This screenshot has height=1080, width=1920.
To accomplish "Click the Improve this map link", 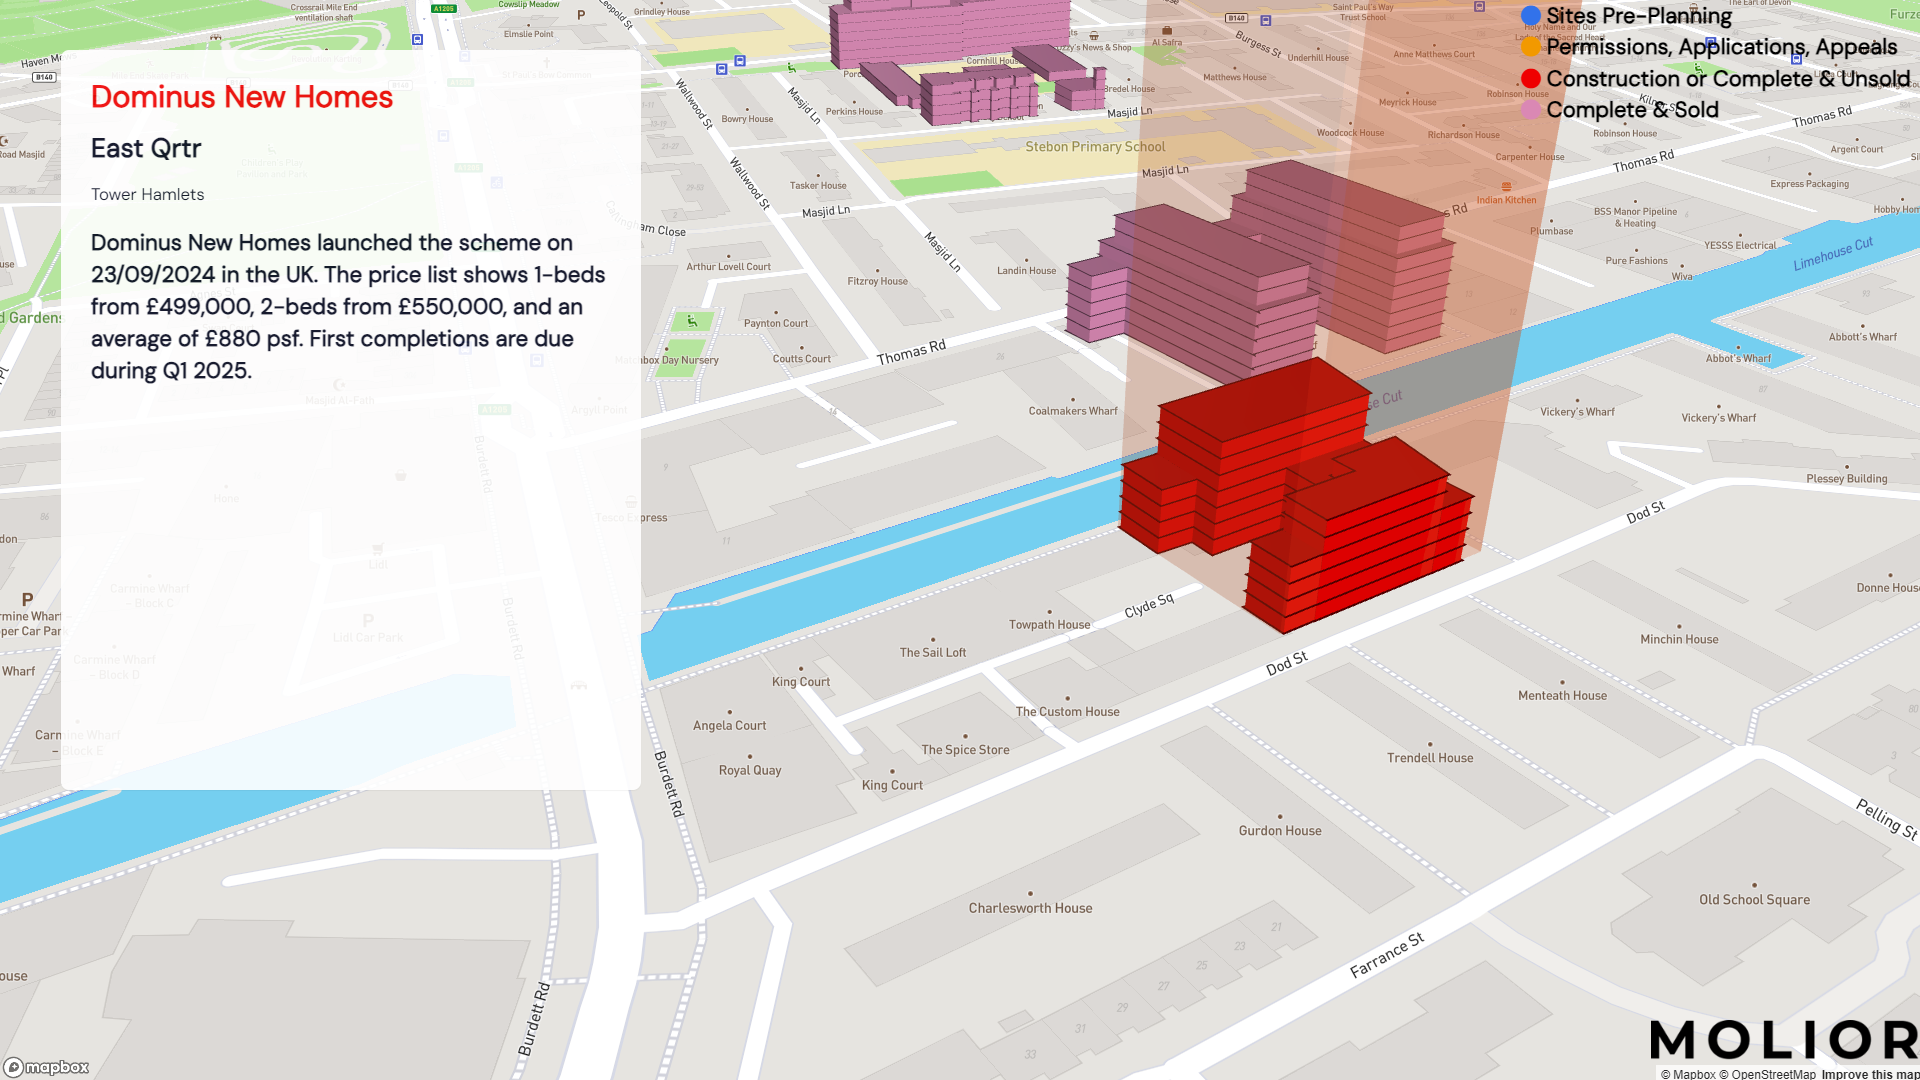I will tap(1870, 1074).
